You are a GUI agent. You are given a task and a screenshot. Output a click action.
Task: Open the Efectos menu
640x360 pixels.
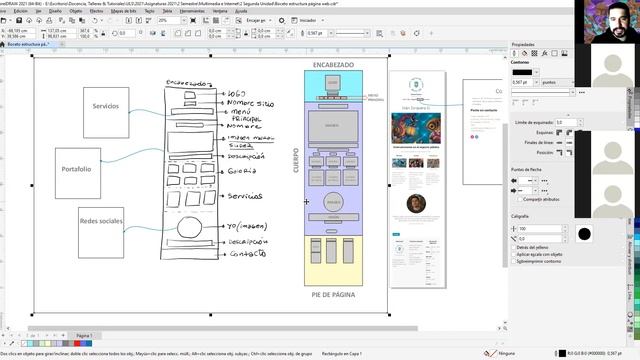[96, 11]
